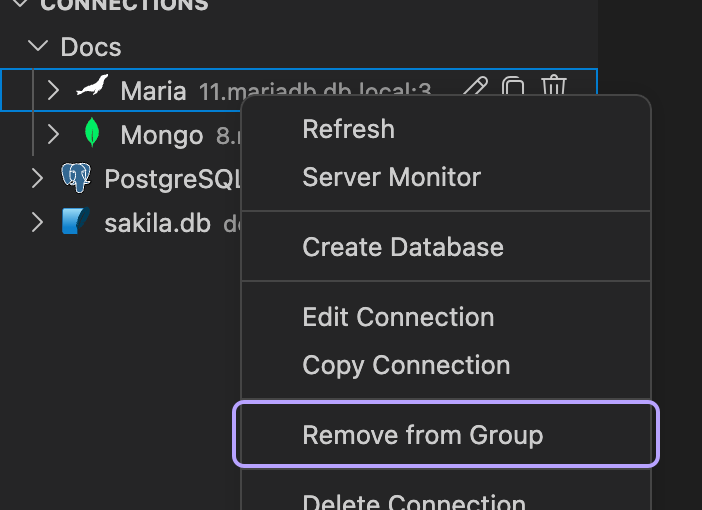The image size is (702, 510).
Task: Select the Docs group label
Action: click(91, 47)
